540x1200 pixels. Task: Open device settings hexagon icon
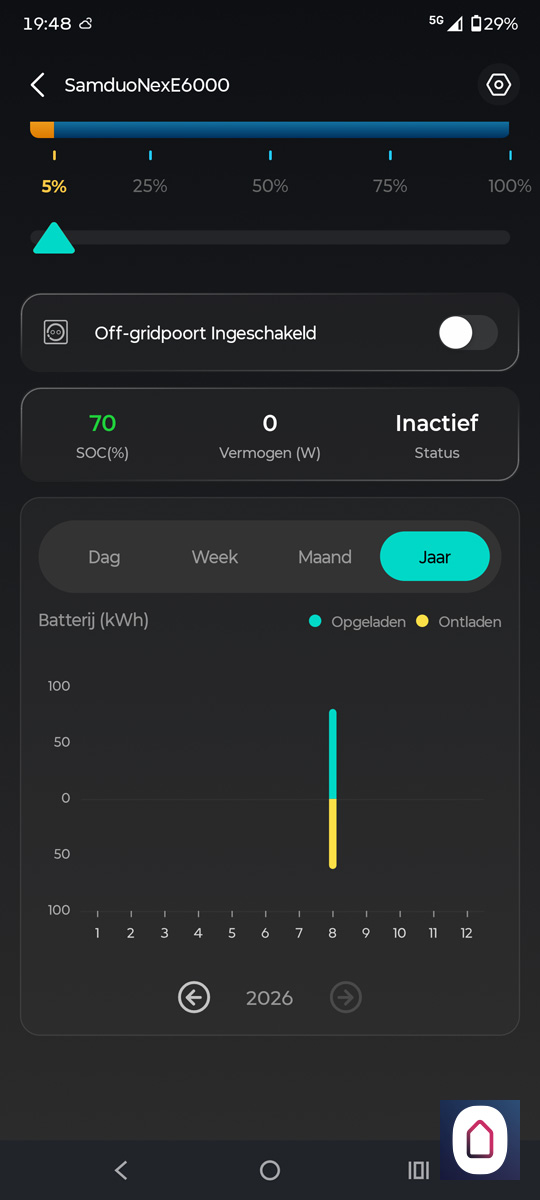point(498,85)
